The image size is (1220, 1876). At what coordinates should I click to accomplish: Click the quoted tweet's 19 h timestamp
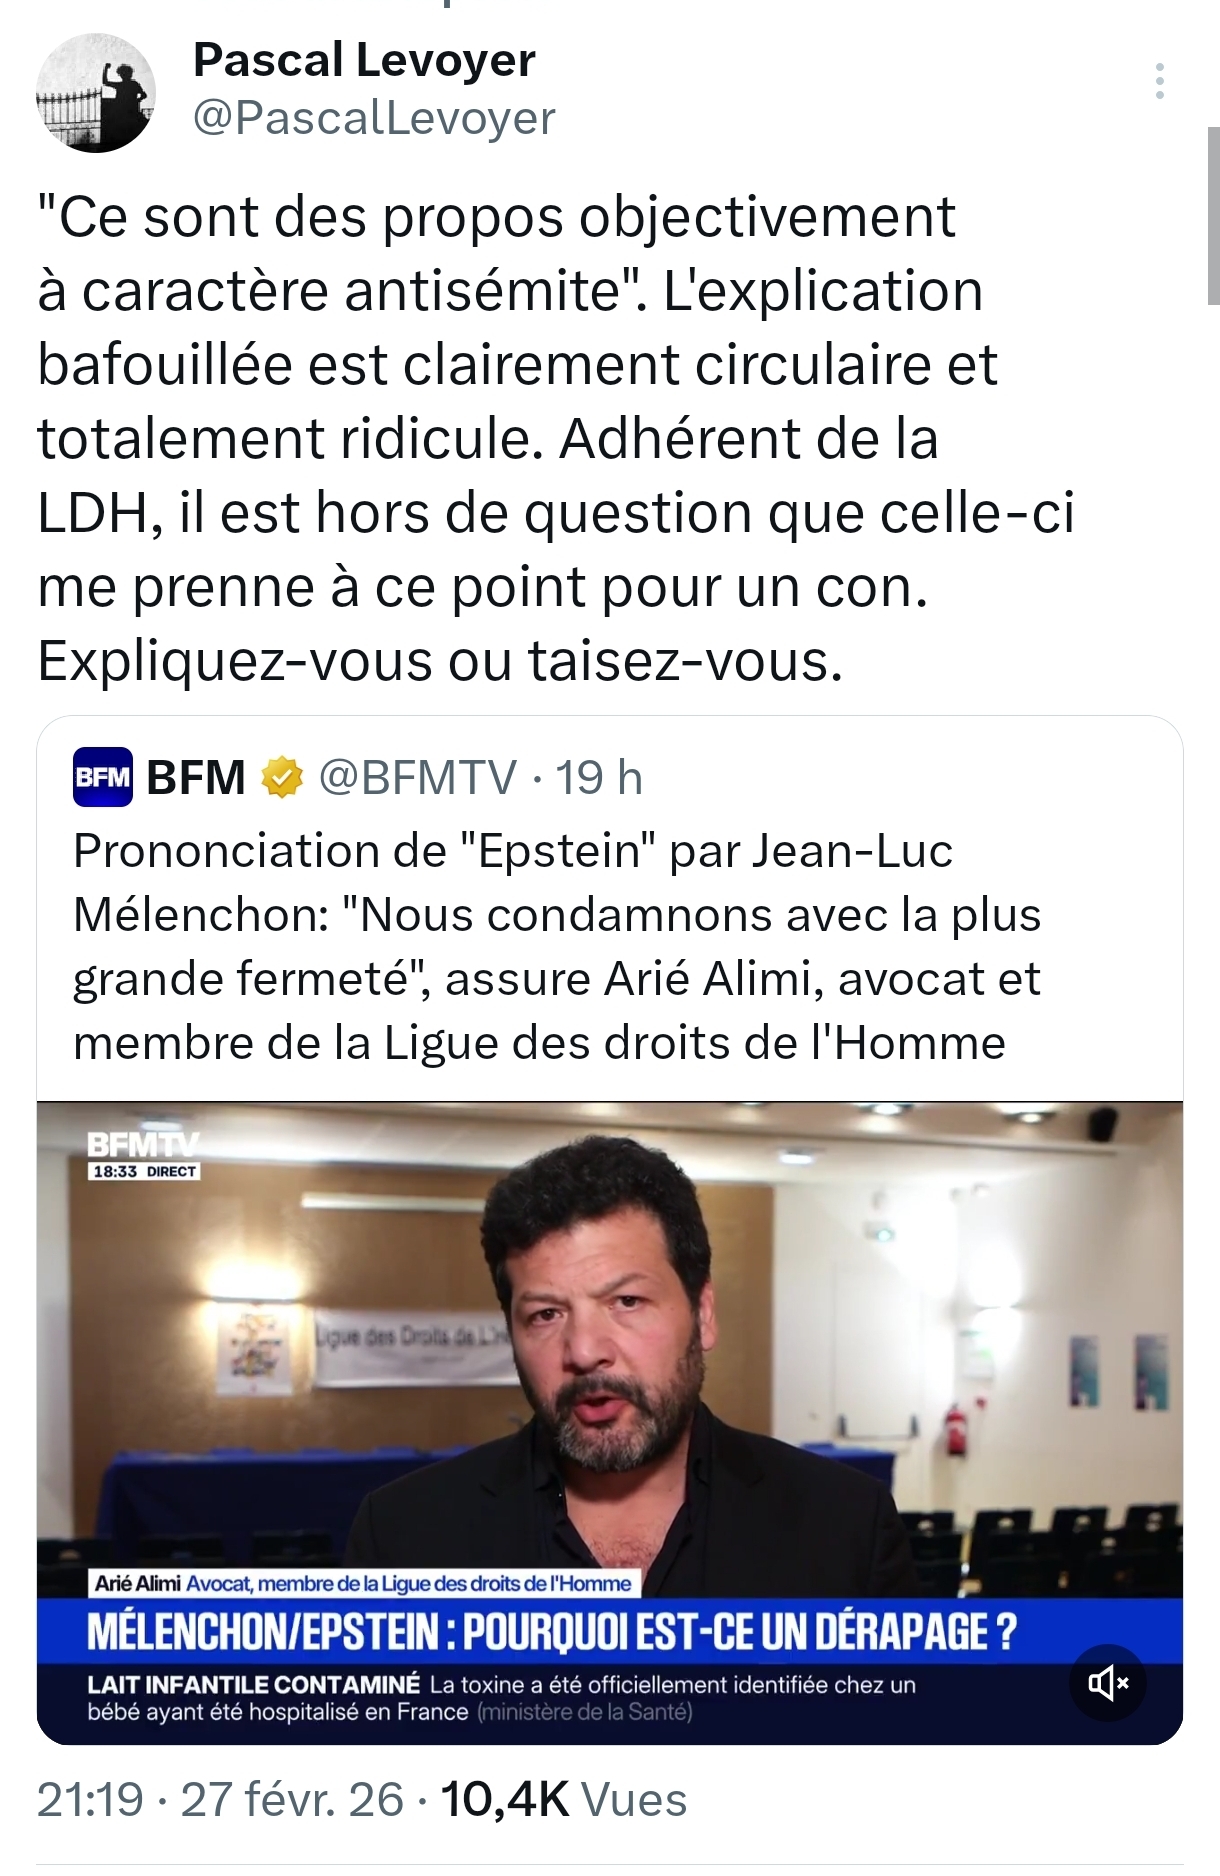point(599,778)
